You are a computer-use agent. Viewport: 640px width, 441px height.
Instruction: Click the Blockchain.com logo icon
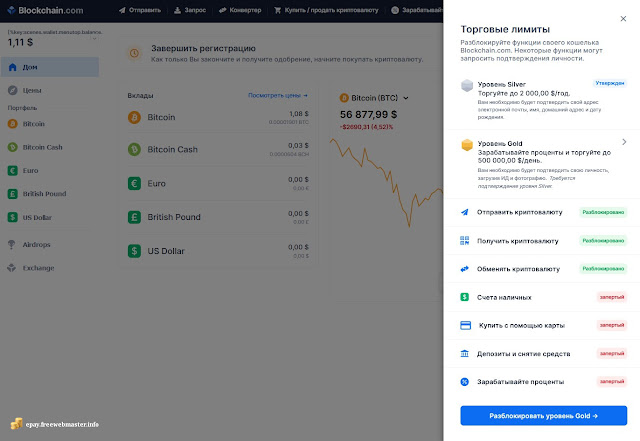click(11, 10)
